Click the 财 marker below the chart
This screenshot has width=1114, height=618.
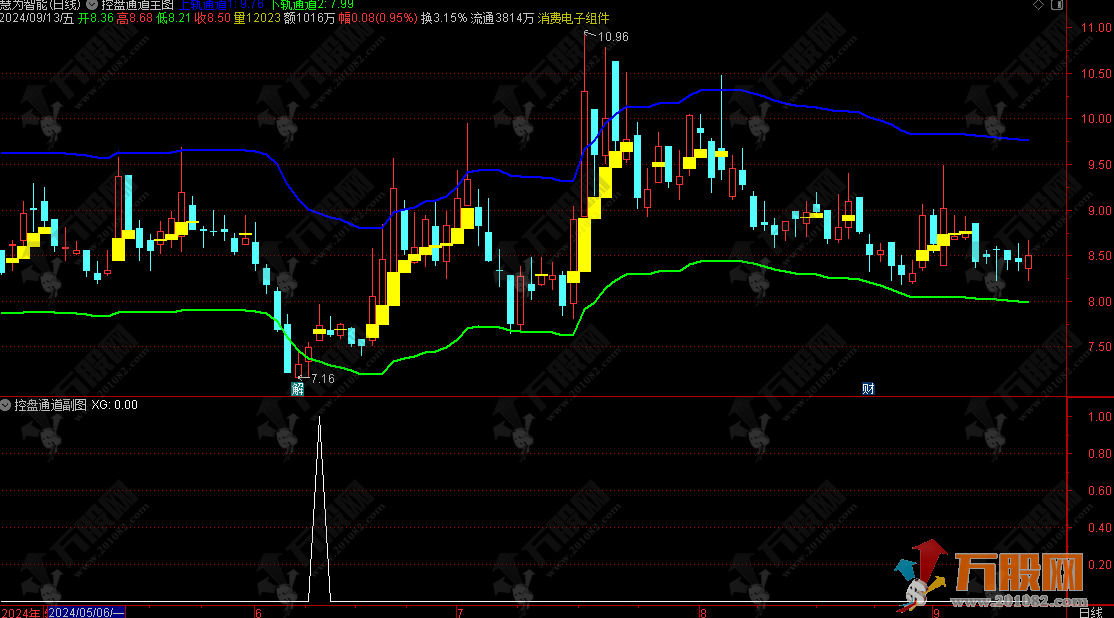coord(868,389)
